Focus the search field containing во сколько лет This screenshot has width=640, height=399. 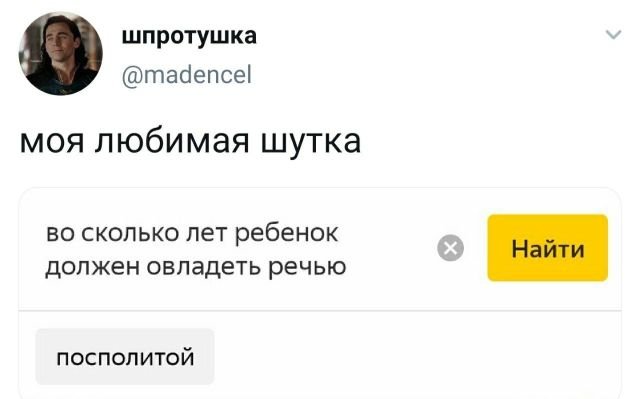pos(237,250)
